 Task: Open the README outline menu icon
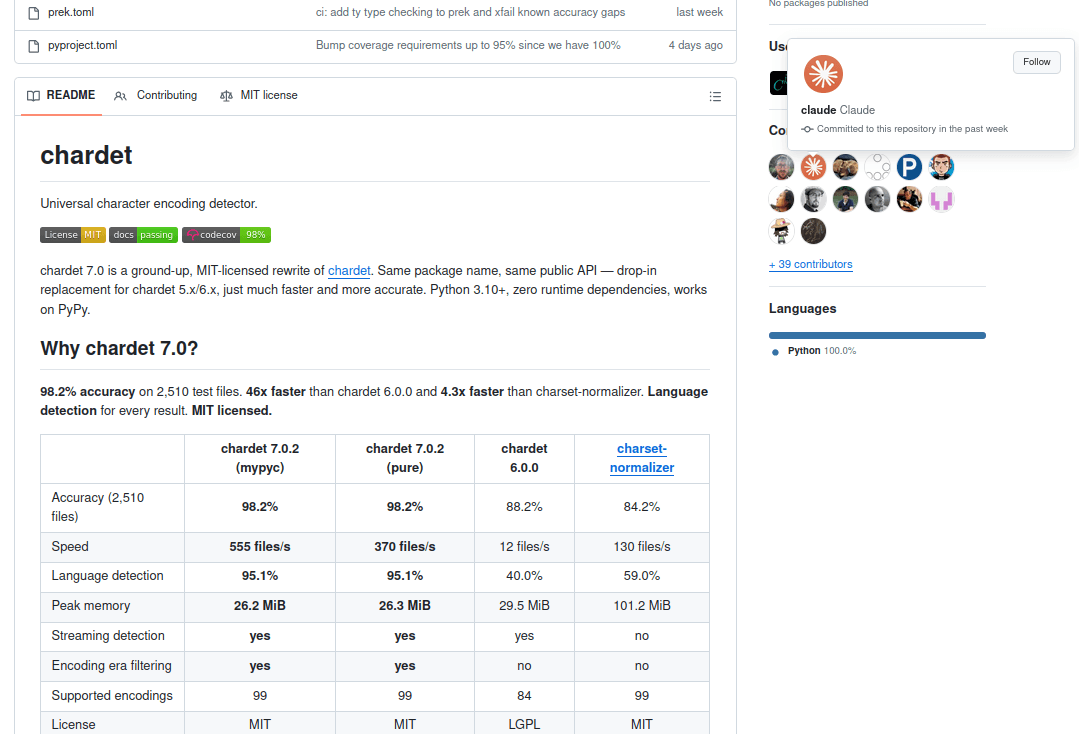coord(715,96)
